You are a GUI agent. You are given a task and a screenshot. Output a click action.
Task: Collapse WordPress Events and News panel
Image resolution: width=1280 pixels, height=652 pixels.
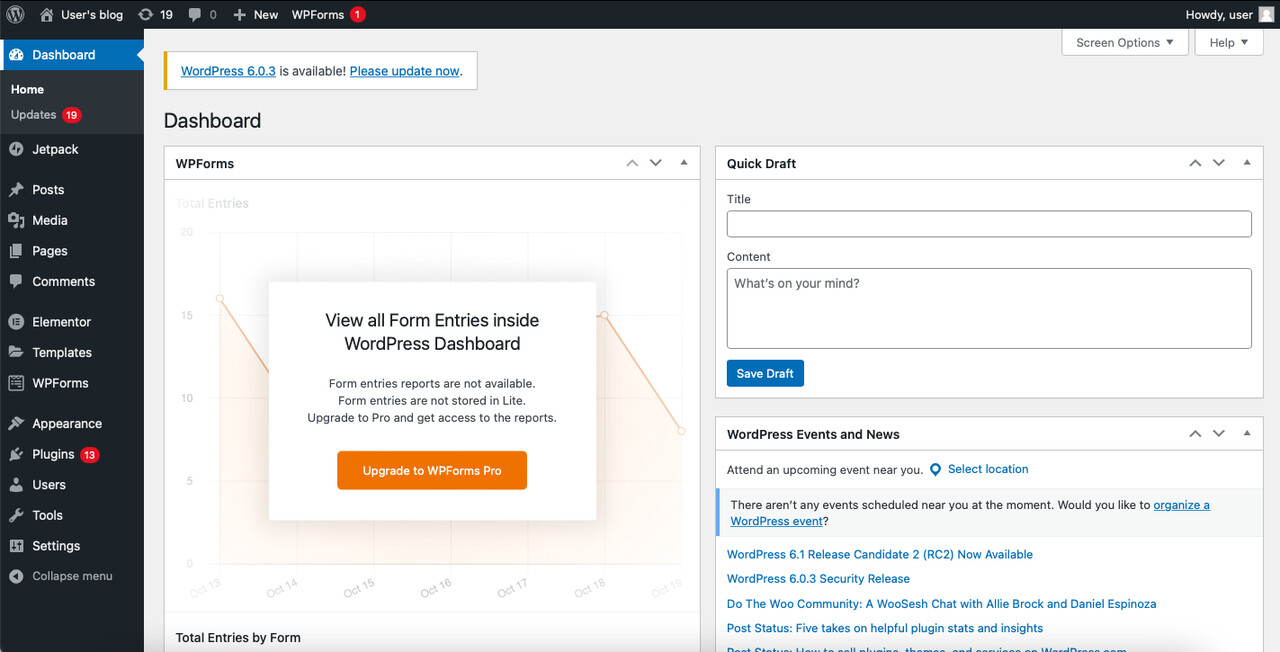(1247, 433)
